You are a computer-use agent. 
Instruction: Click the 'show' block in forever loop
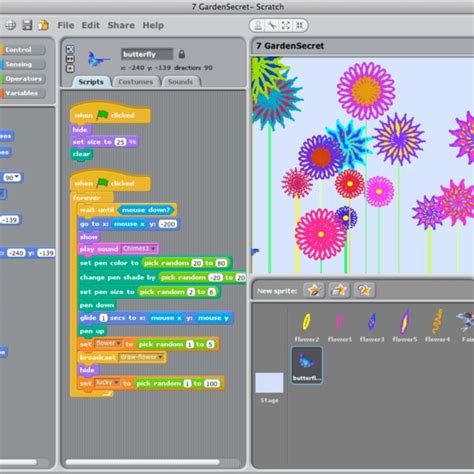[89, 237]
